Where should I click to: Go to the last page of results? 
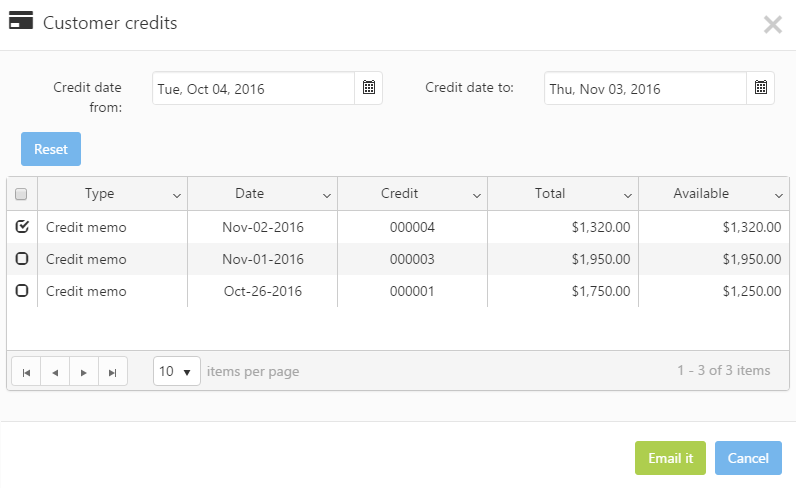coord(113,372)
